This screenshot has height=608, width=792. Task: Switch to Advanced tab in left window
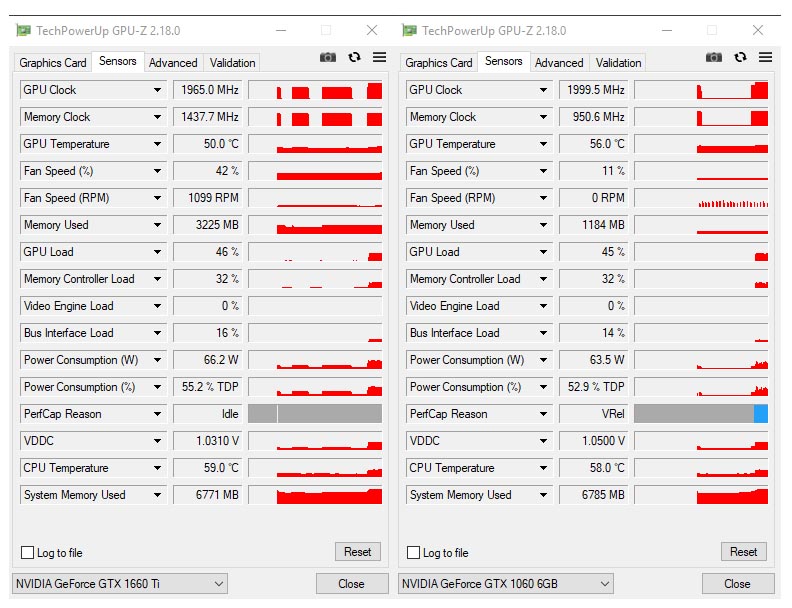tap(173, 63)
